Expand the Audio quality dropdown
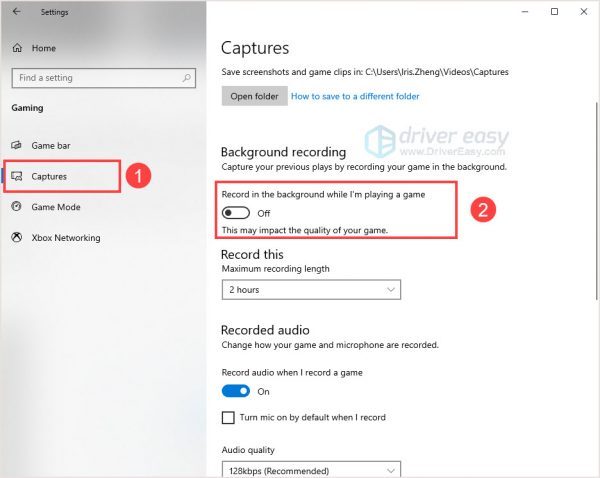The width and height of the screenshot is (600, 478). [311, 469]
